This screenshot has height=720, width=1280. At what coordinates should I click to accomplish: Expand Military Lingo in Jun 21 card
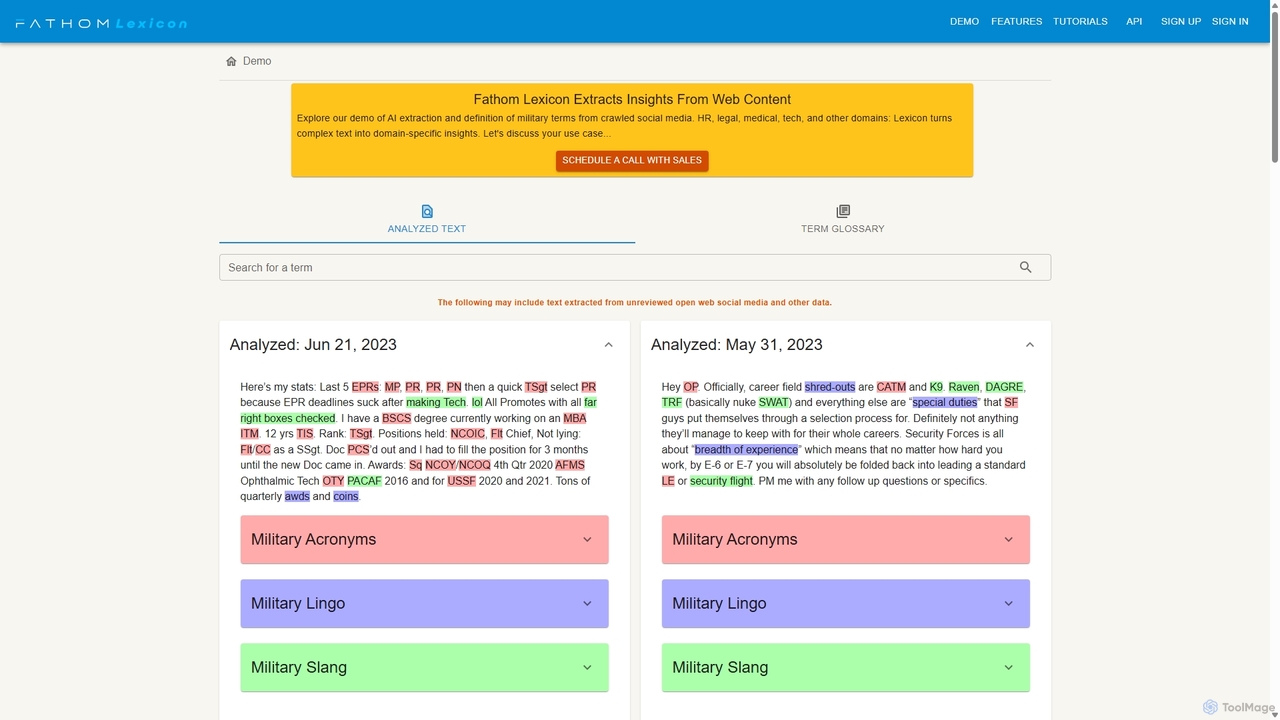click(x=424, y=603)
